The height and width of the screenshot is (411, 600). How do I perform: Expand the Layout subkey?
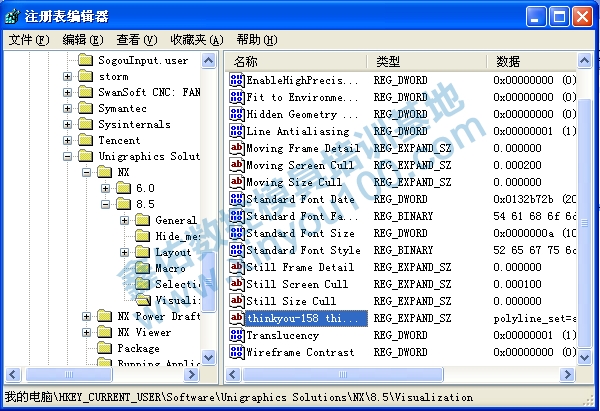pyautogui.click(x=124, y=253)
